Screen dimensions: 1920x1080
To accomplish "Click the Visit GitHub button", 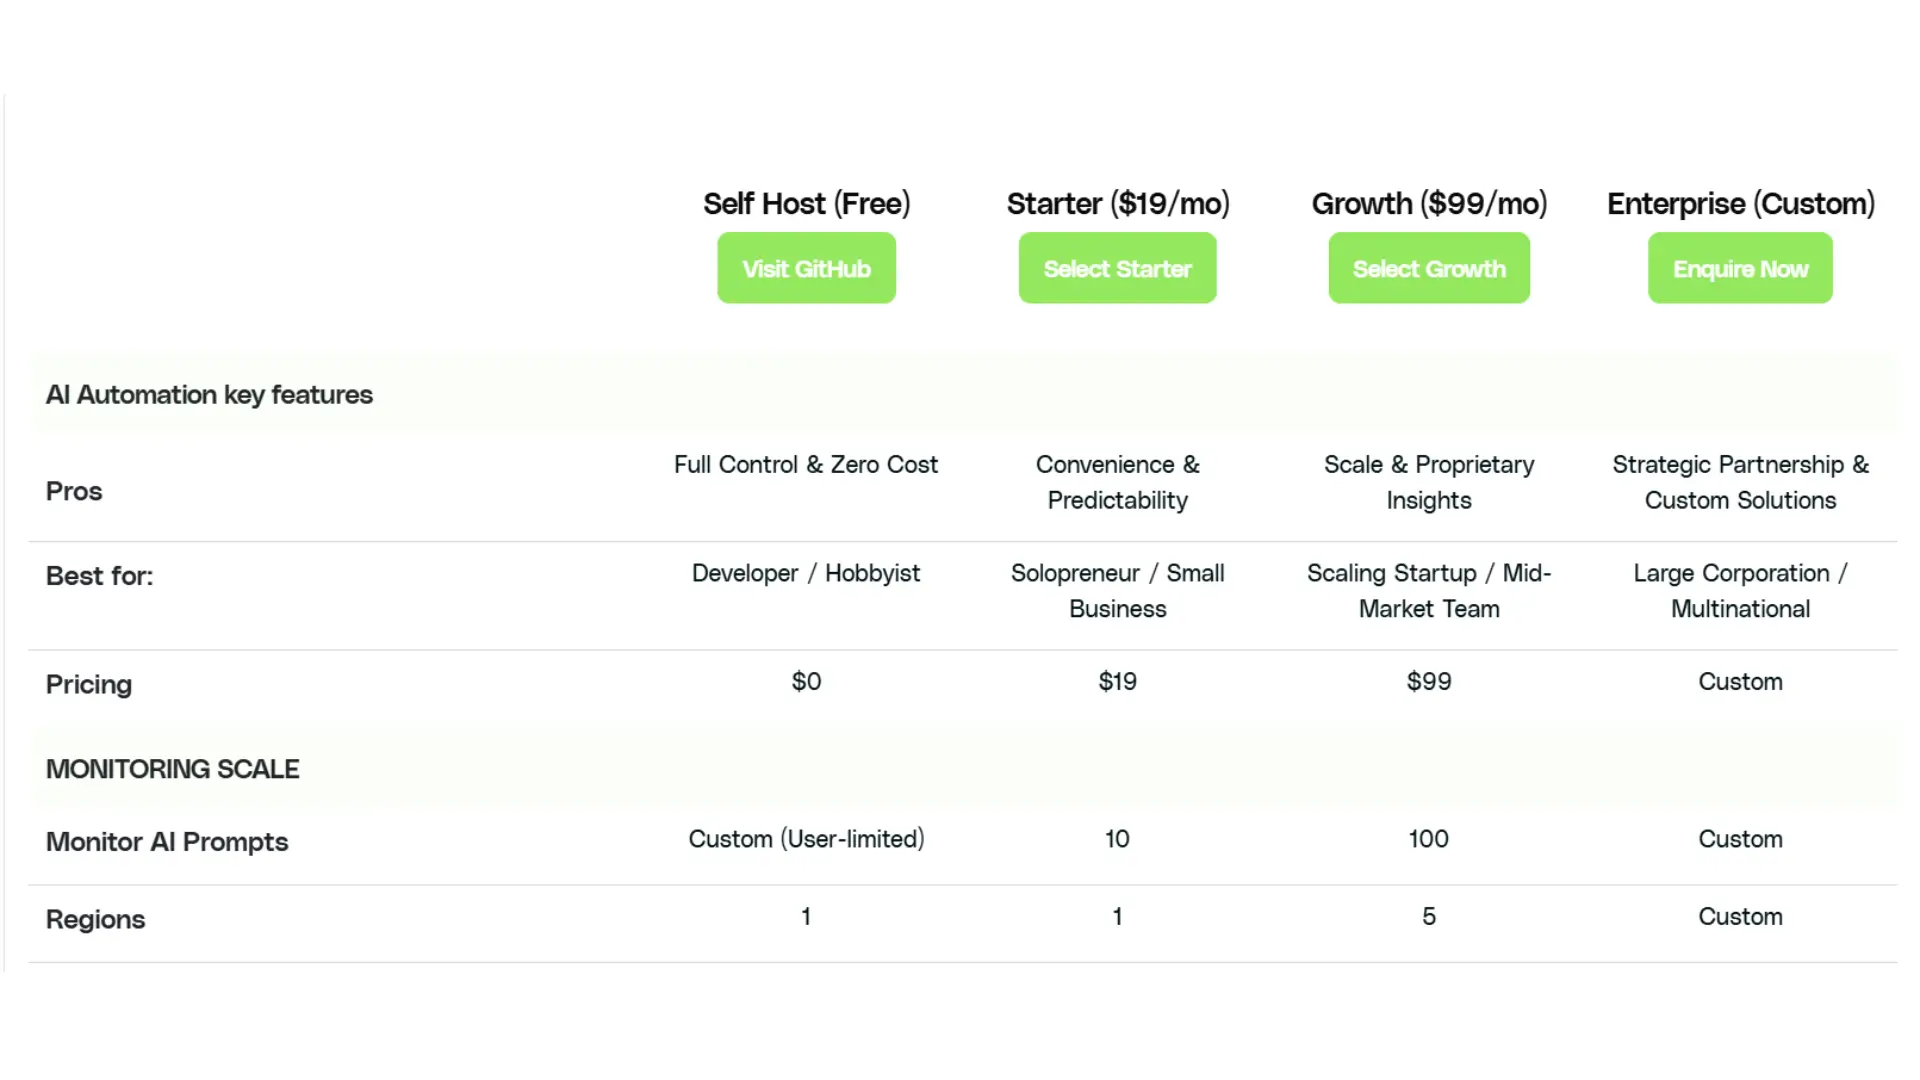I will (x=806, y=268).
